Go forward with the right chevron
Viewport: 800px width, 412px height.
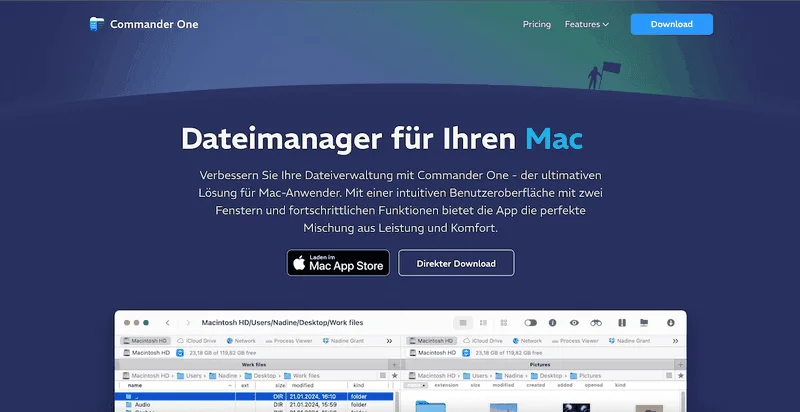tap(188, 323)
